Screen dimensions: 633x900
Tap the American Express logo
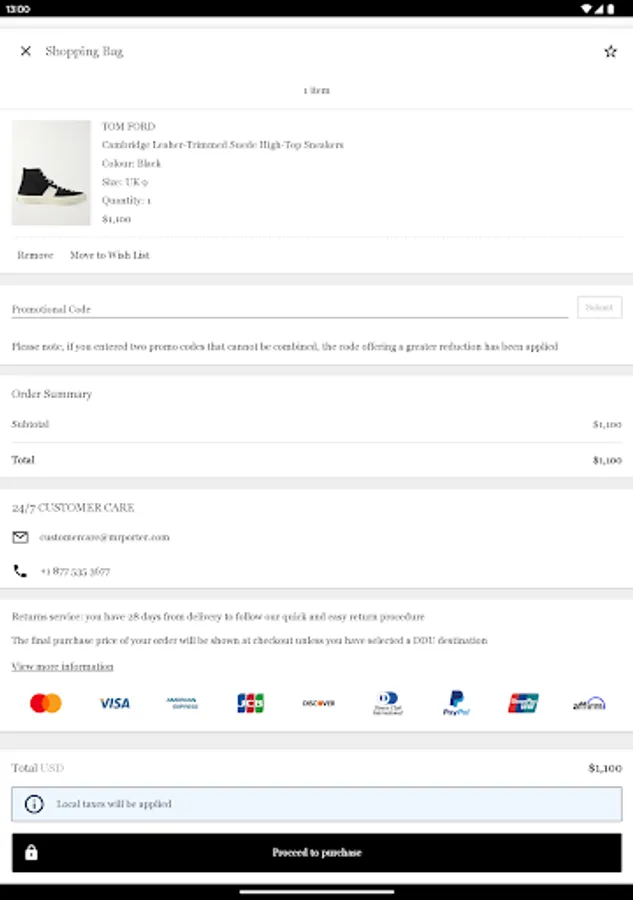[x=182, y=703]
